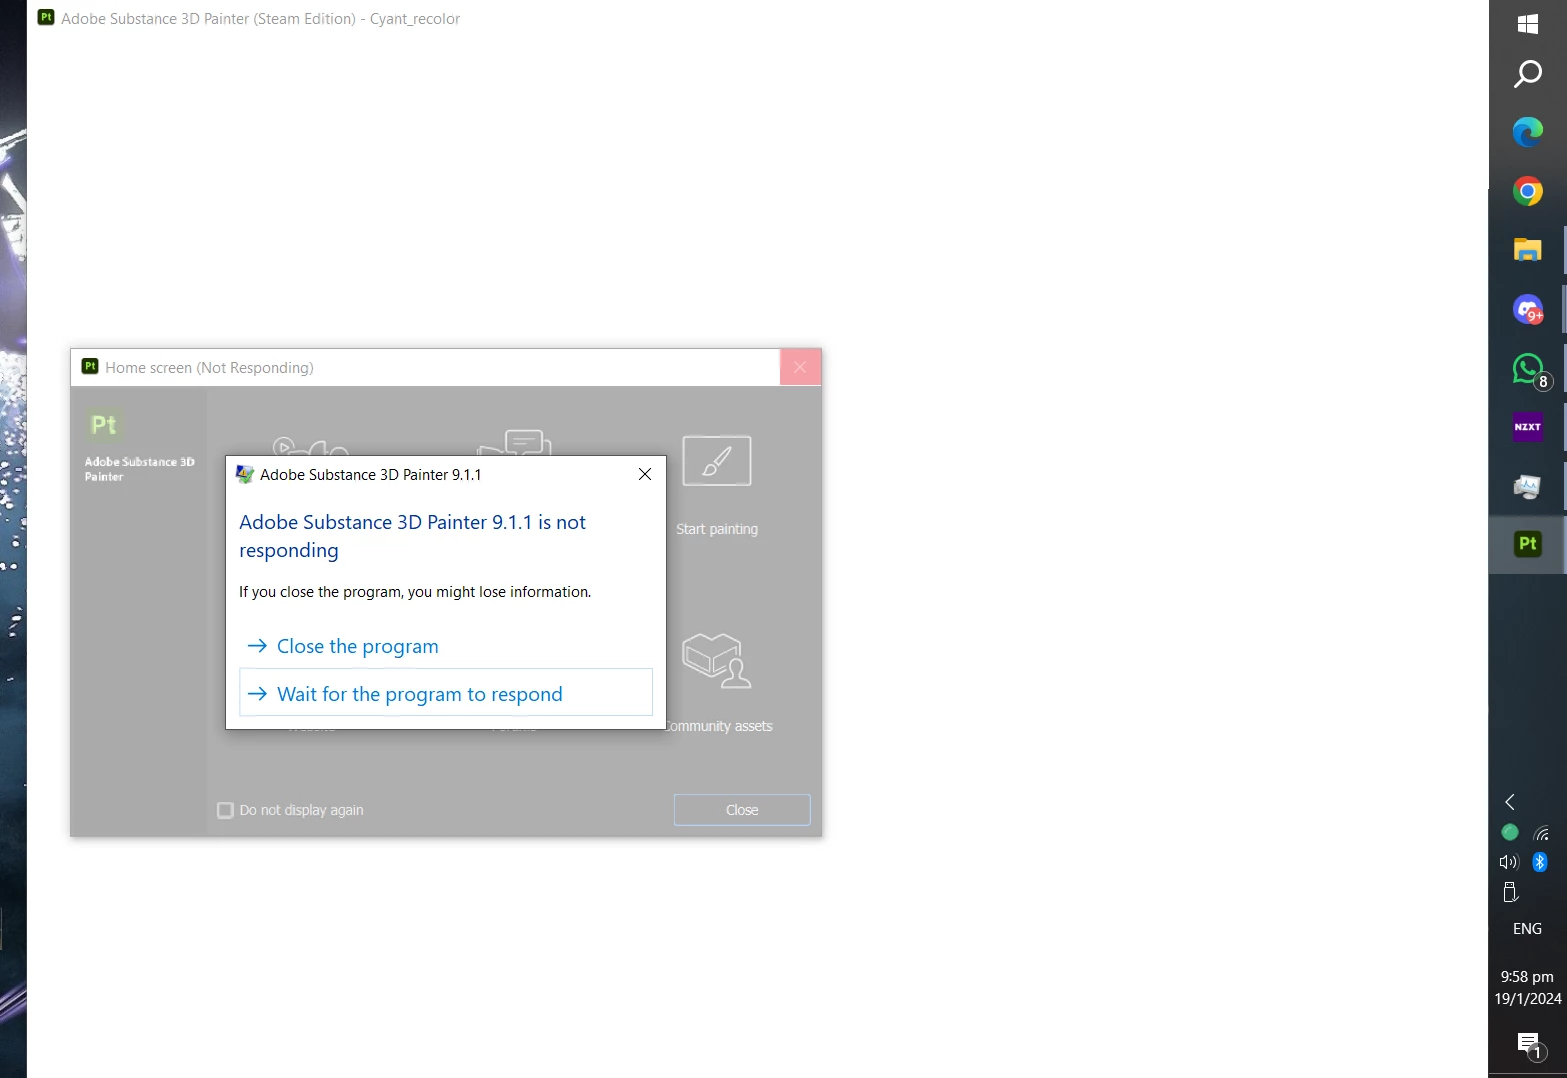
Task: Open the Start painting brush icon
Action: (x=716, y=460)
